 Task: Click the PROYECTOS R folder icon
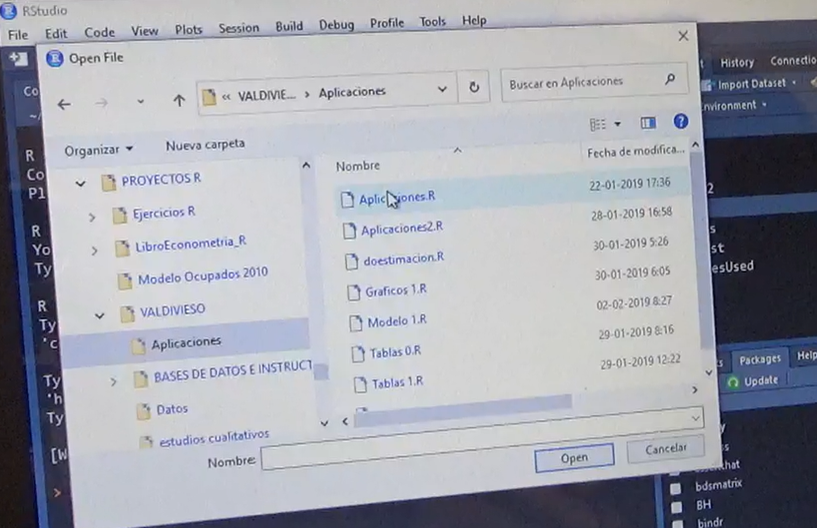108,182
